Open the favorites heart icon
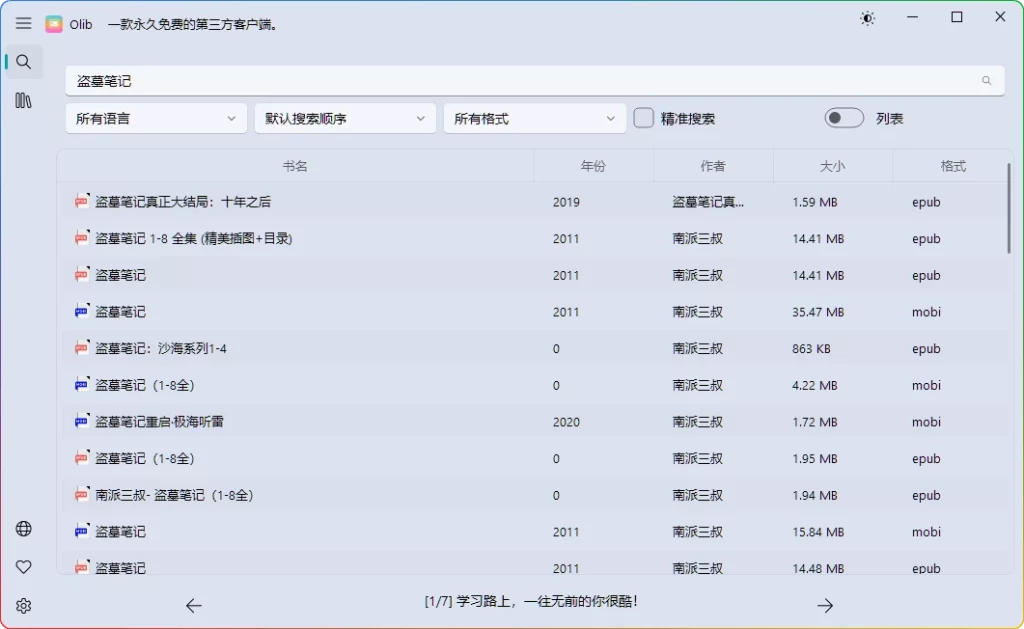 click(23, 567)
